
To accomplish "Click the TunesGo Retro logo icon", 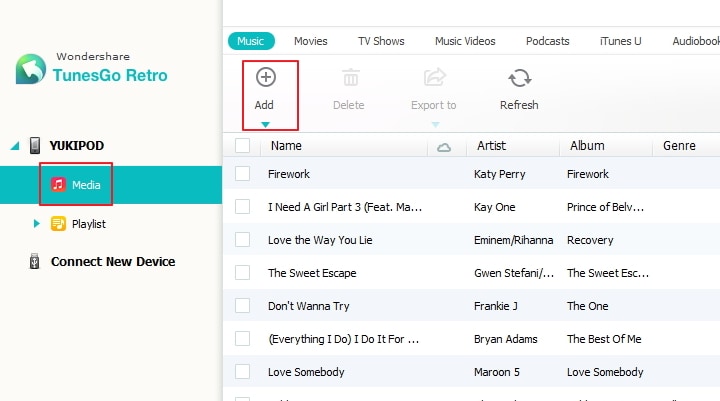I will pos(31,69).
